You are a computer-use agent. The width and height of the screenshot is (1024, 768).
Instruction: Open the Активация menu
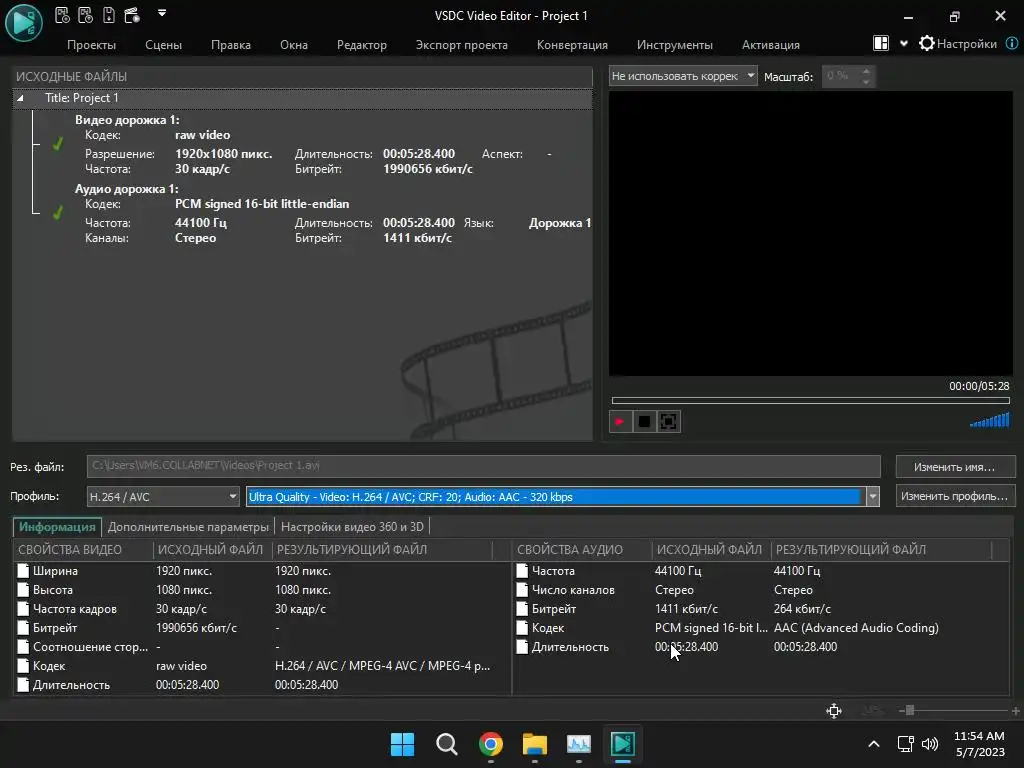coord(771,44)
